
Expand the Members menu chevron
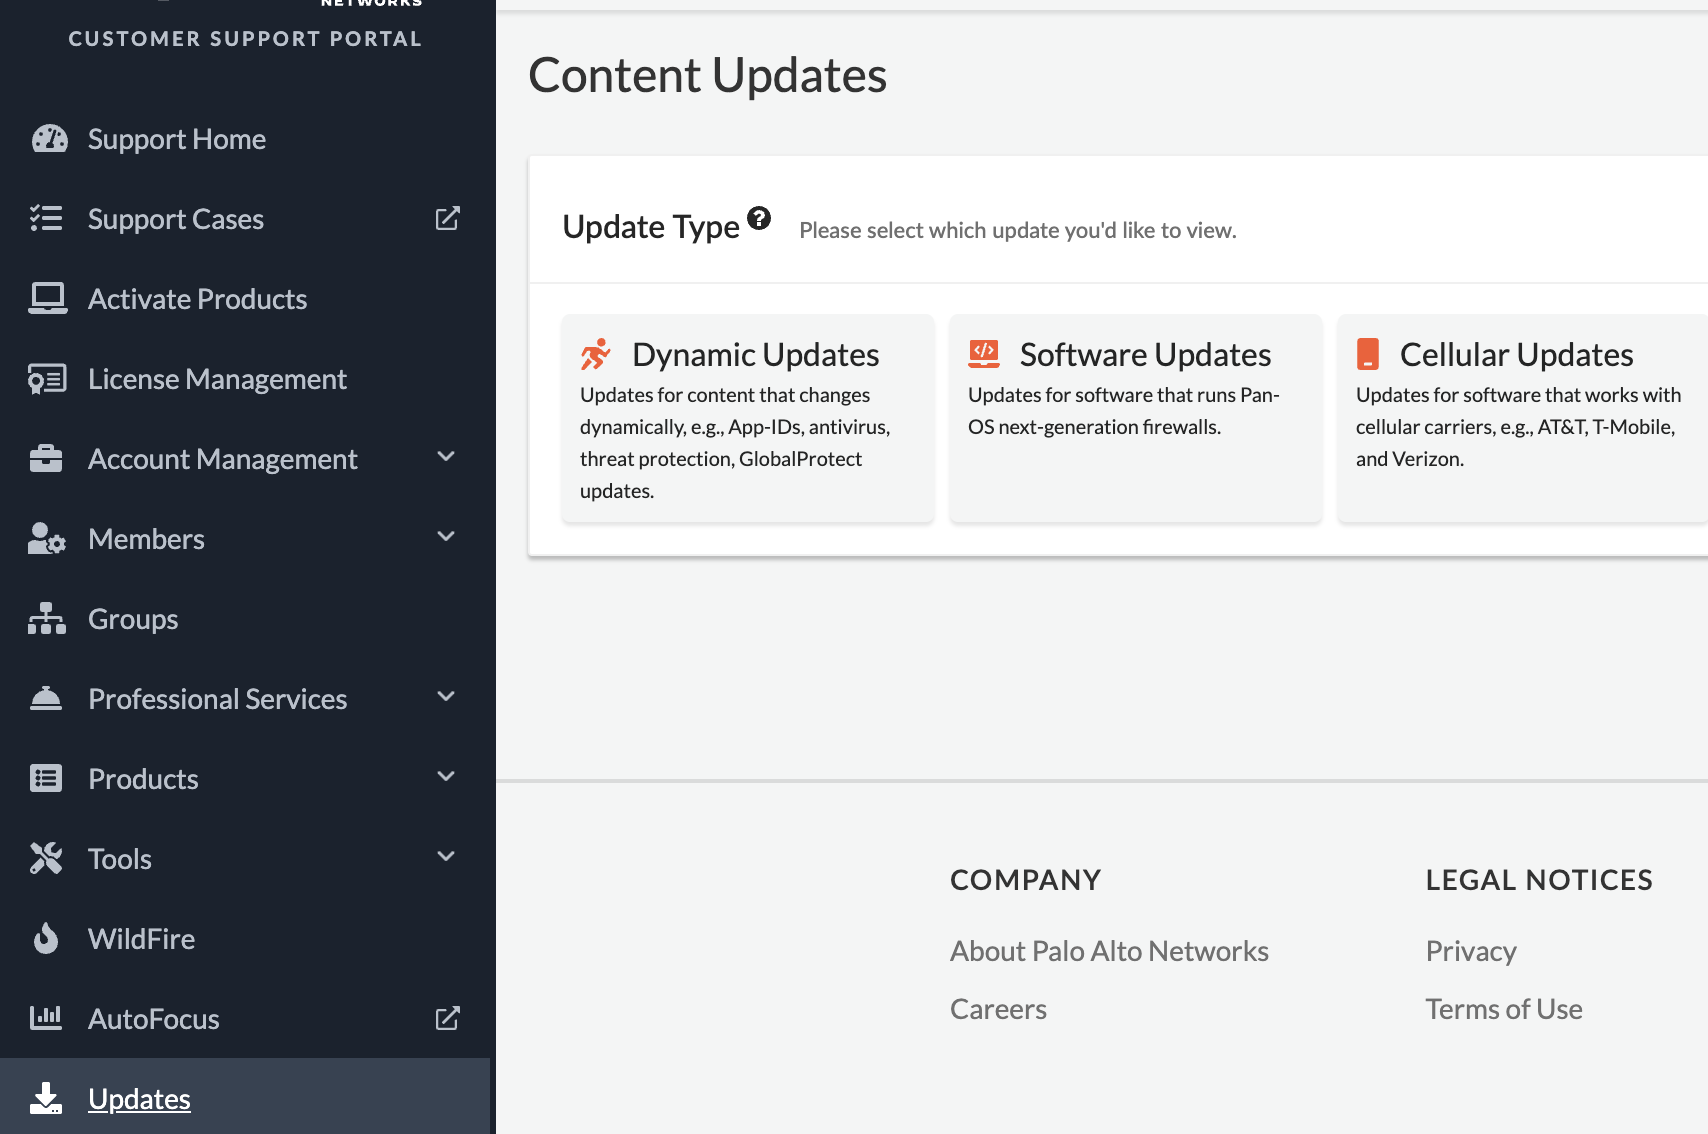[x=446, y=537]
